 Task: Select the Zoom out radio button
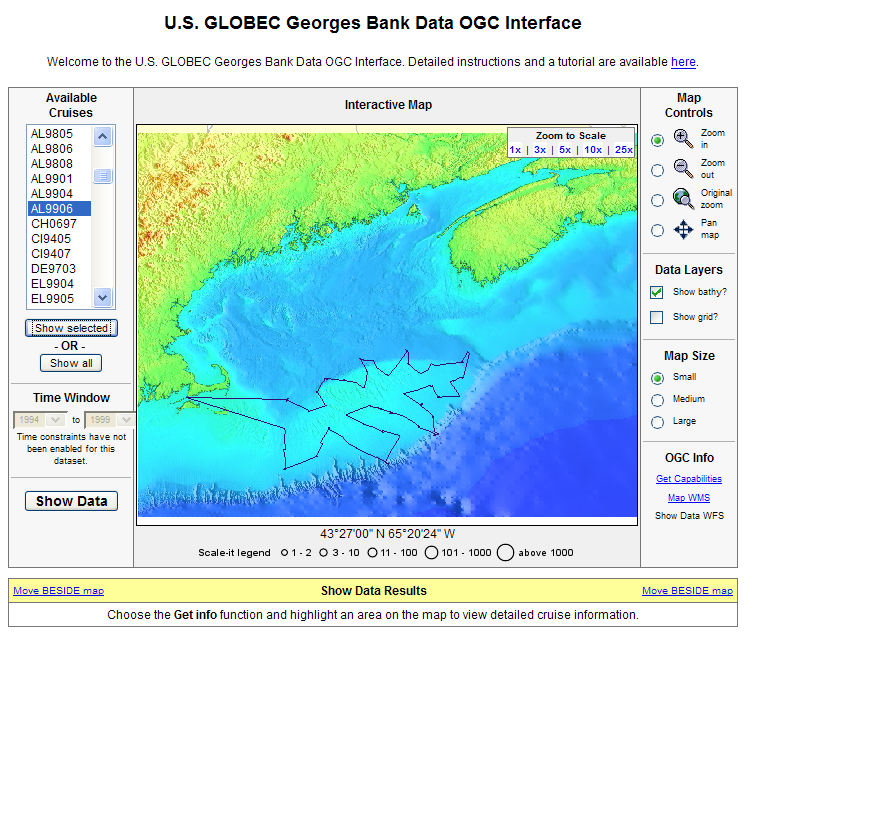(657, 170)
